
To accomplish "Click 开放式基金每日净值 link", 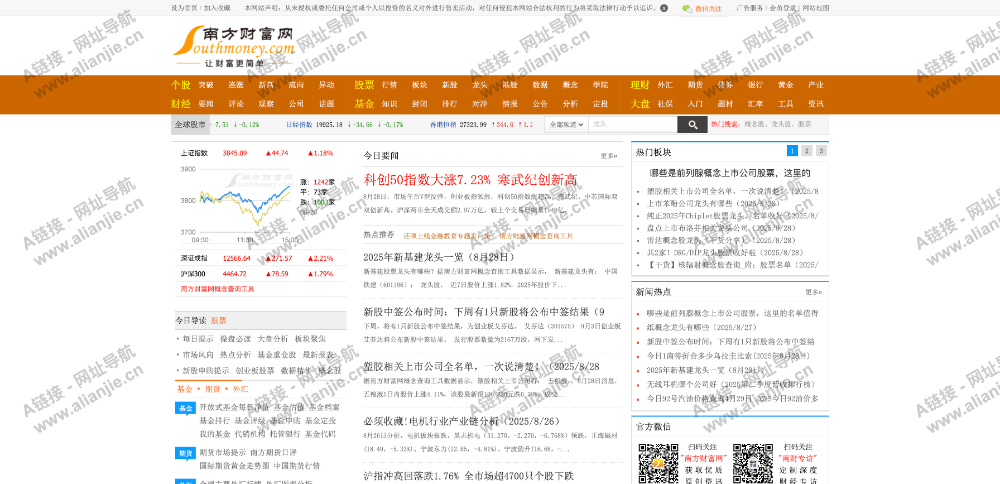I will tap(233, 407).
